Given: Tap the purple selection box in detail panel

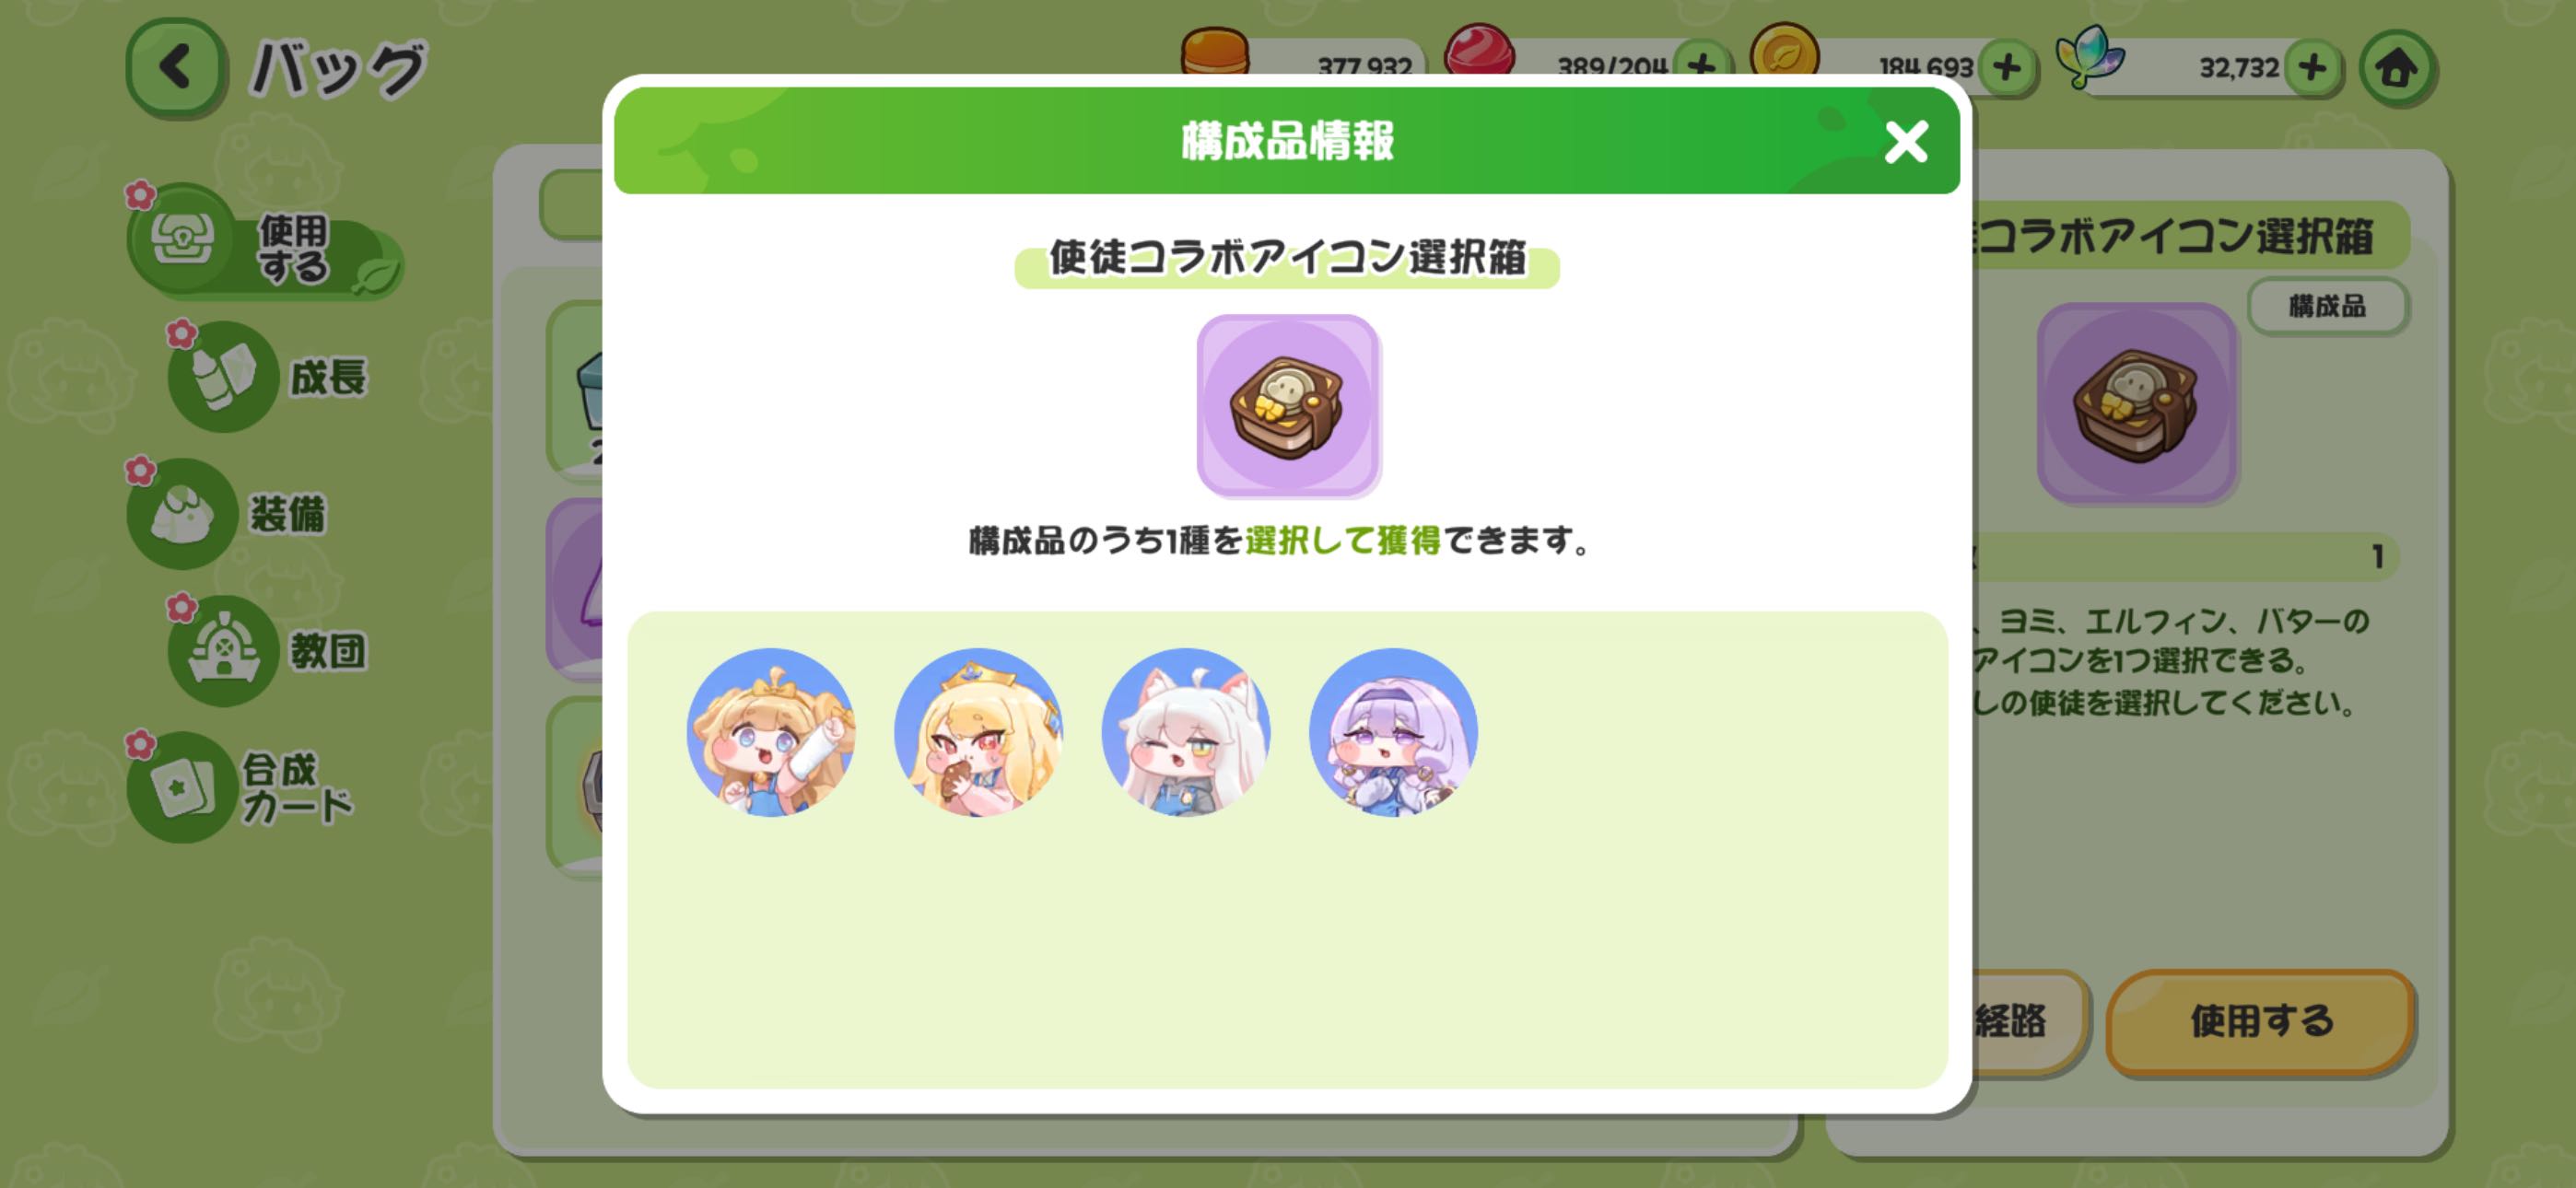Looking at the screenshot, I should [x=2137, y=403].
